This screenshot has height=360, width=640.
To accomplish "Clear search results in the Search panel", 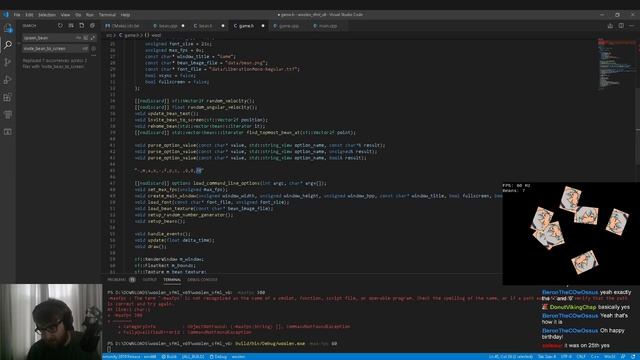I will 71,25.
